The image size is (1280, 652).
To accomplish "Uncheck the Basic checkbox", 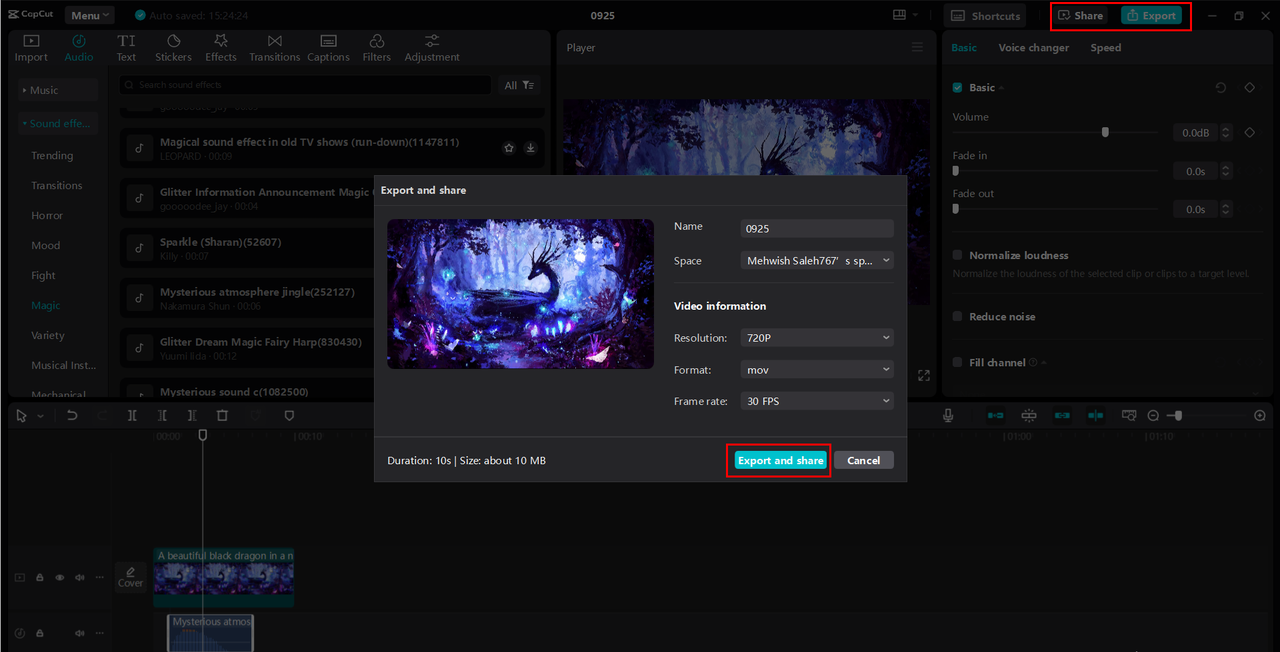I will point(957,88).
